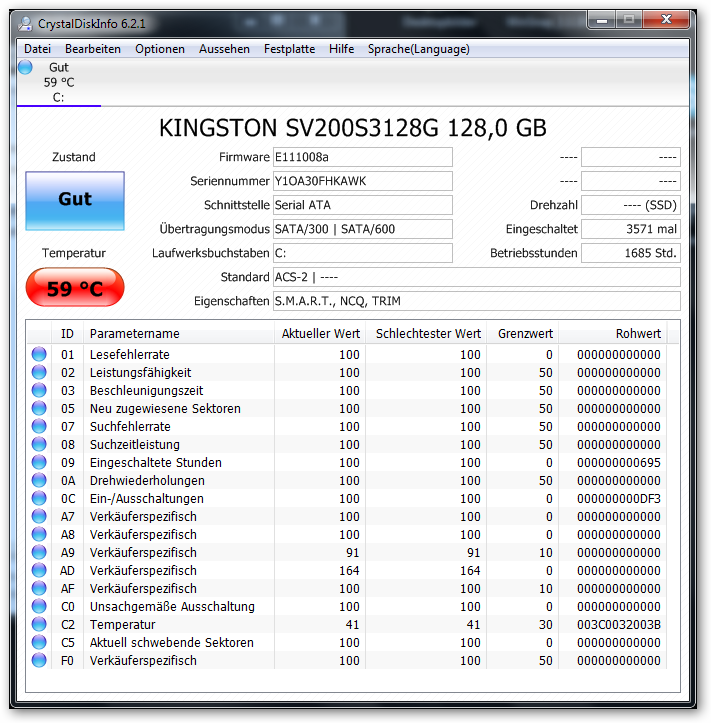Click the Rohwert column header
Image resolution: width=711 pixels, height=723 pixels.
coord(613,333)
